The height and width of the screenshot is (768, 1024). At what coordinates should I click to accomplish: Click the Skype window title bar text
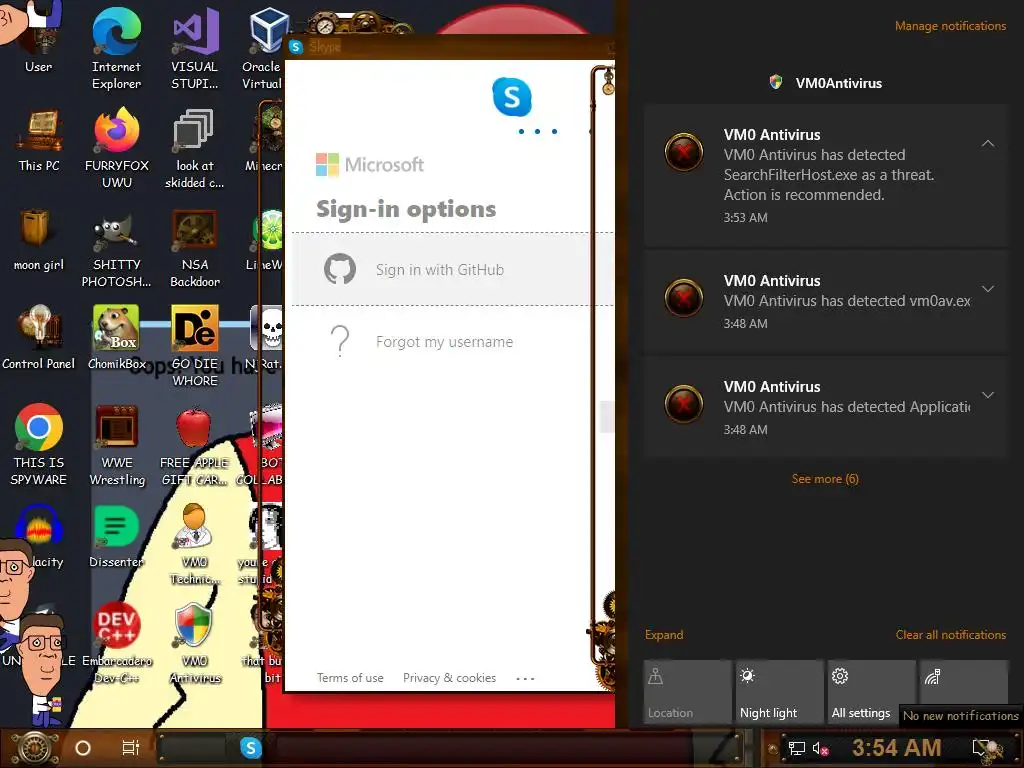tap(325, 46)
